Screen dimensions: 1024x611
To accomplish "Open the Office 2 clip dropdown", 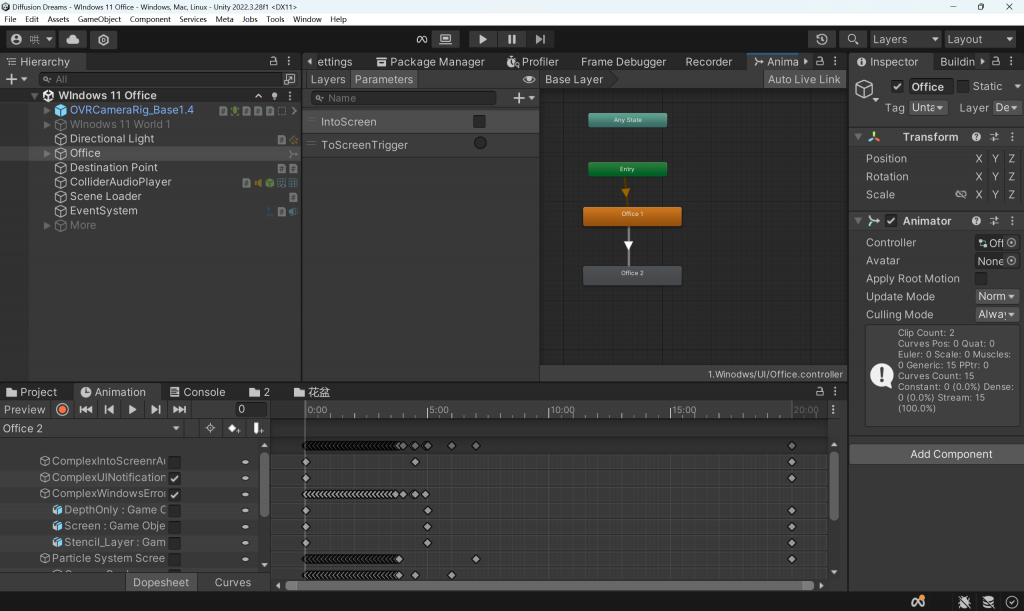I will 91,428.
